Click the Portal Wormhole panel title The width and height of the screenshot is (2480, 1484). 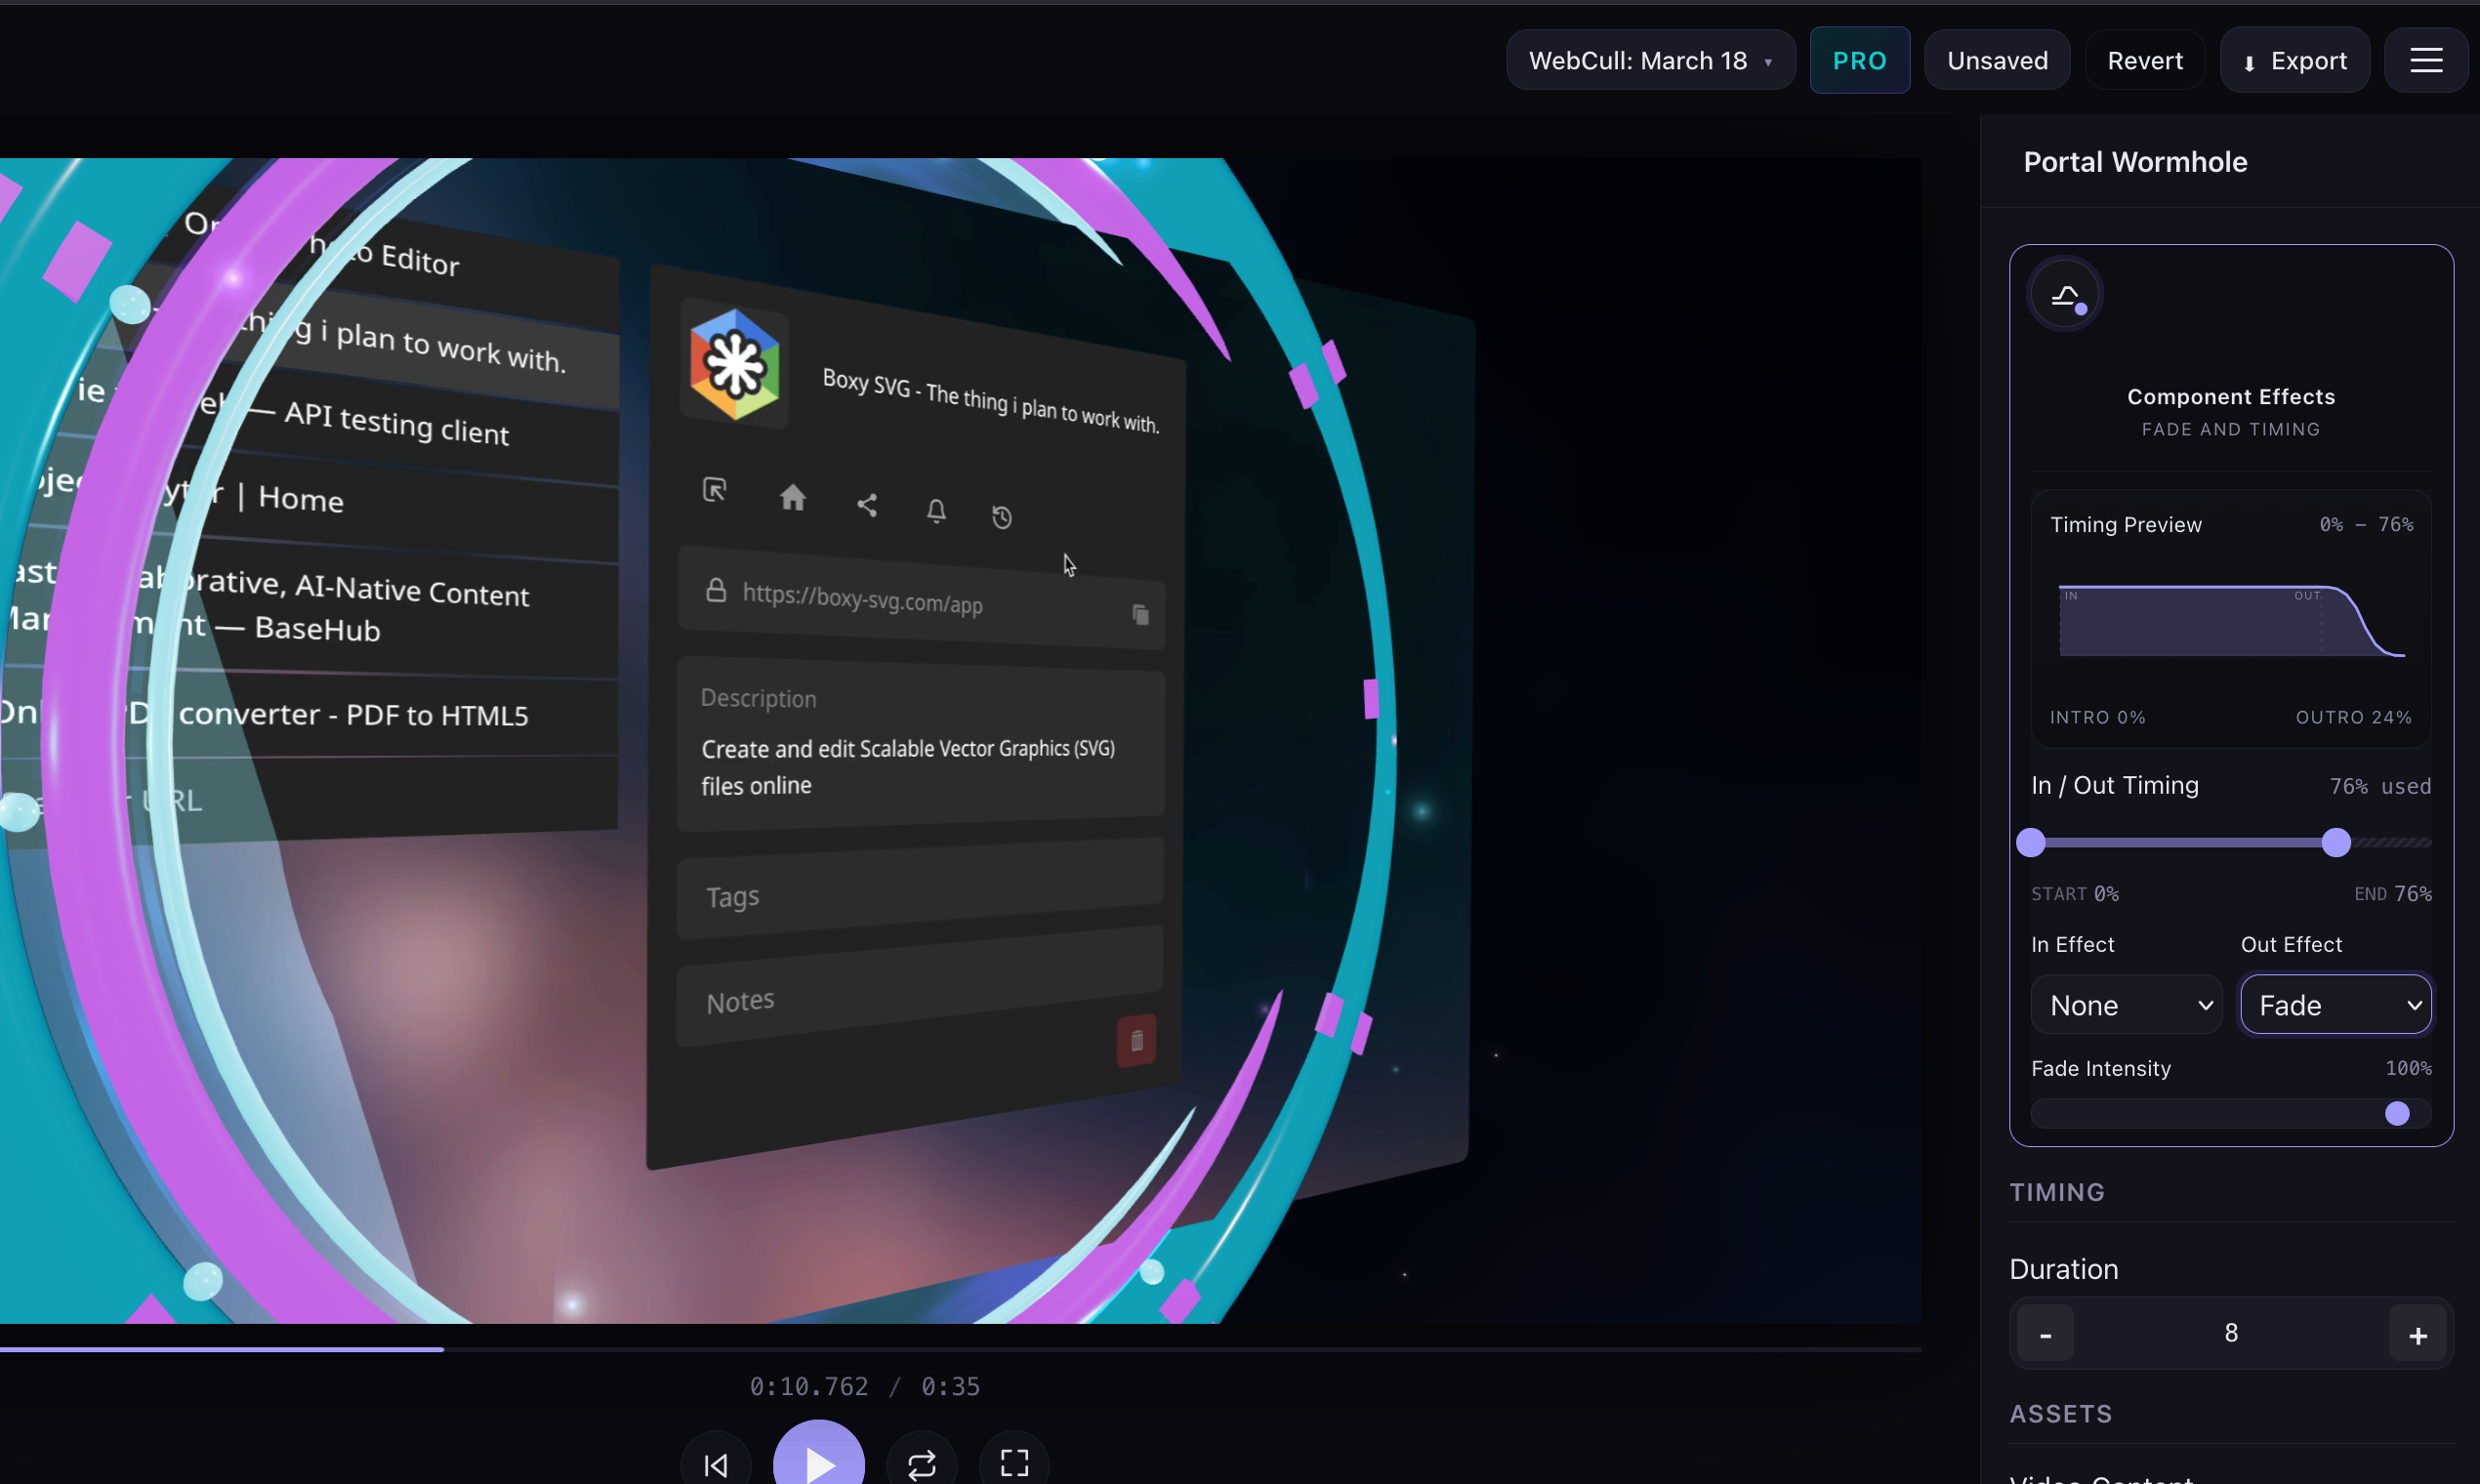(2135, 162)
